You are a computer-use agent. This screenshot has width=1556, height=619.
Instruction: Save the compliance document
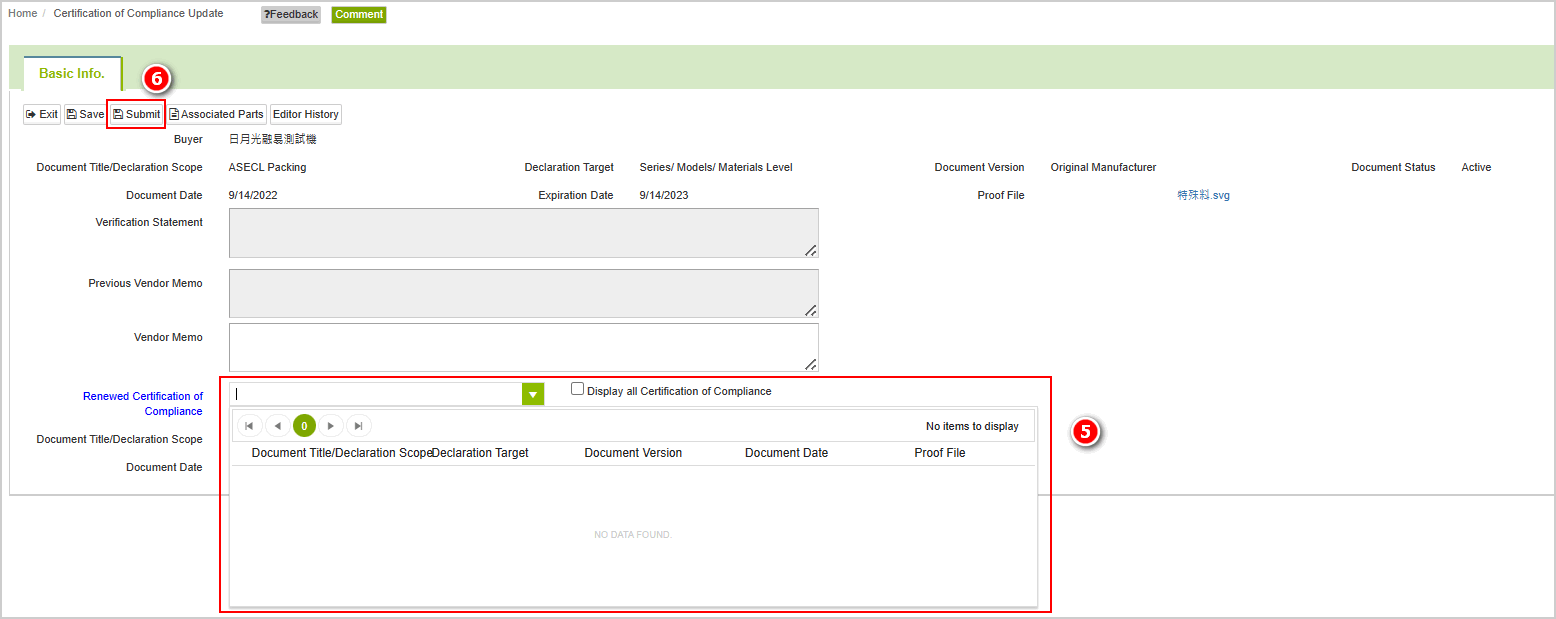pyautogui.click(x=85, y=114)
